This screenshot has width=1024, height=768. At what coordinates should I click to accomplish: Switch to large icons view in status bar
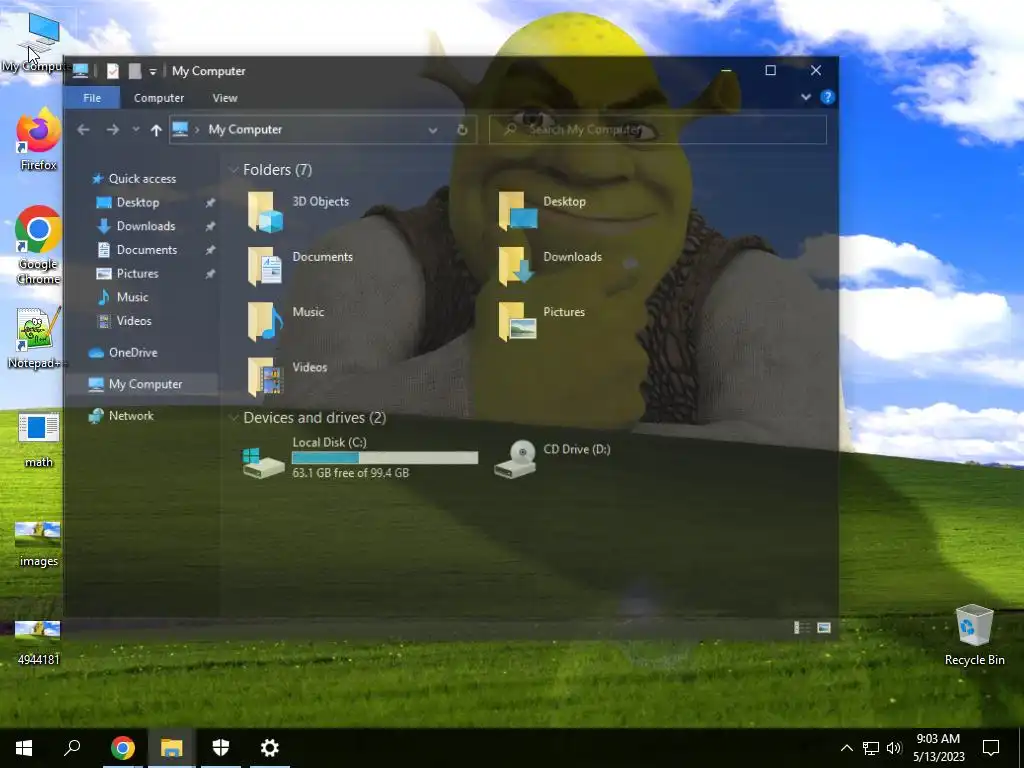click(x=824, y=628)
